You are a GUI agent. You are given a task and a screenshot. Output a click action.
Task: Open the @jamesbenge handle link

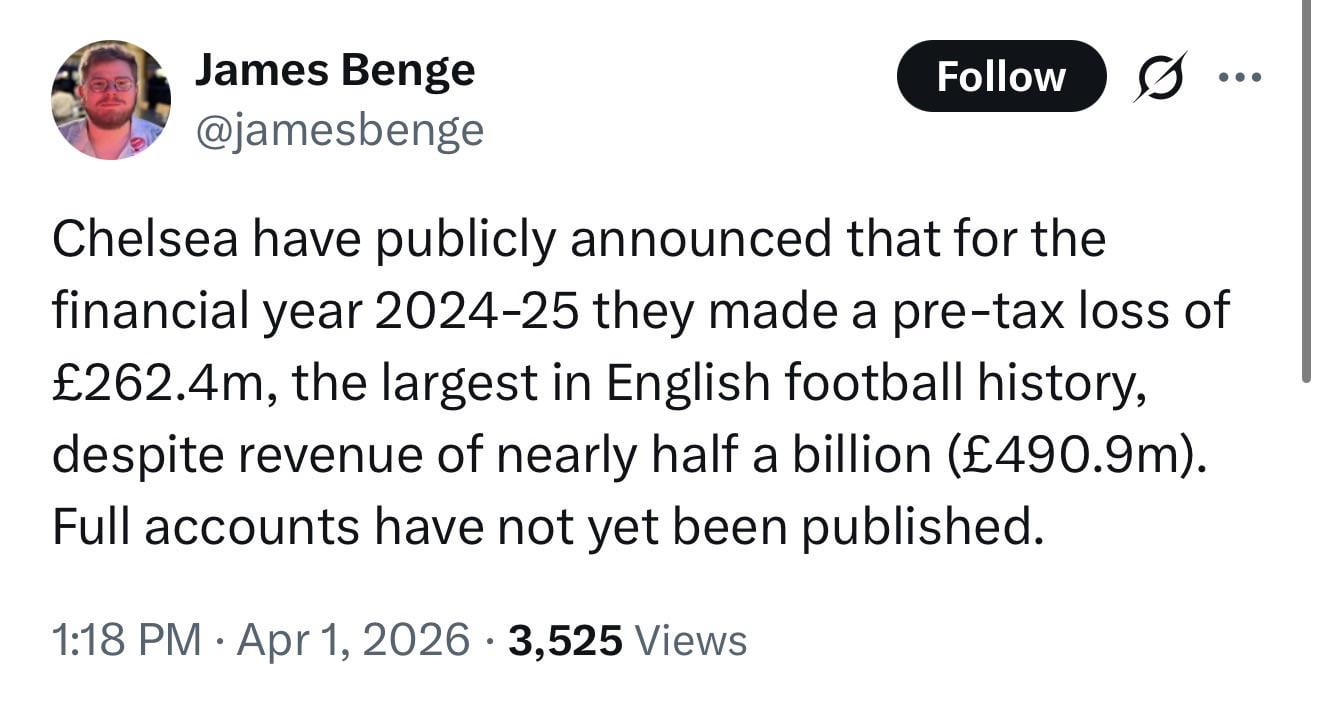tap(339, 130)
